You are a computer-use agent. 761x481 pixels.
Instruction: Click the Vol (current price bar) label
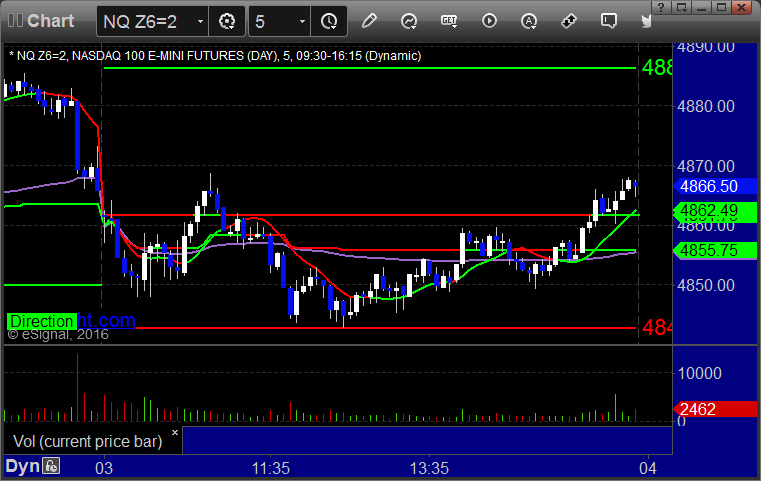pyautogui.click(x=87, y=441)
